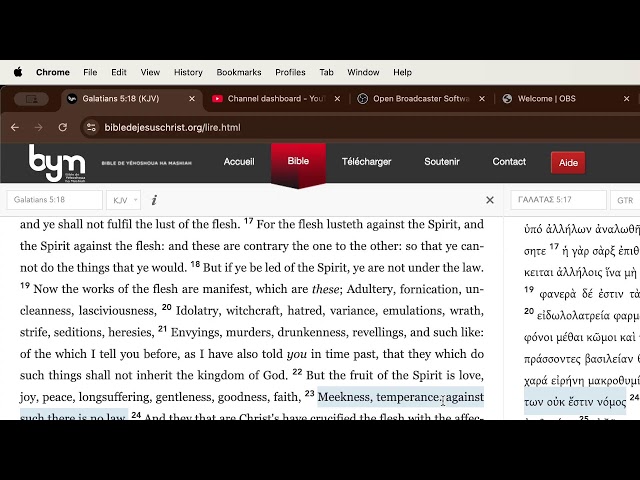Image resolution: width=640 pixels, height=480 pixels.
Task: Open the Bible navigation tab
Action: click(298, 161)
